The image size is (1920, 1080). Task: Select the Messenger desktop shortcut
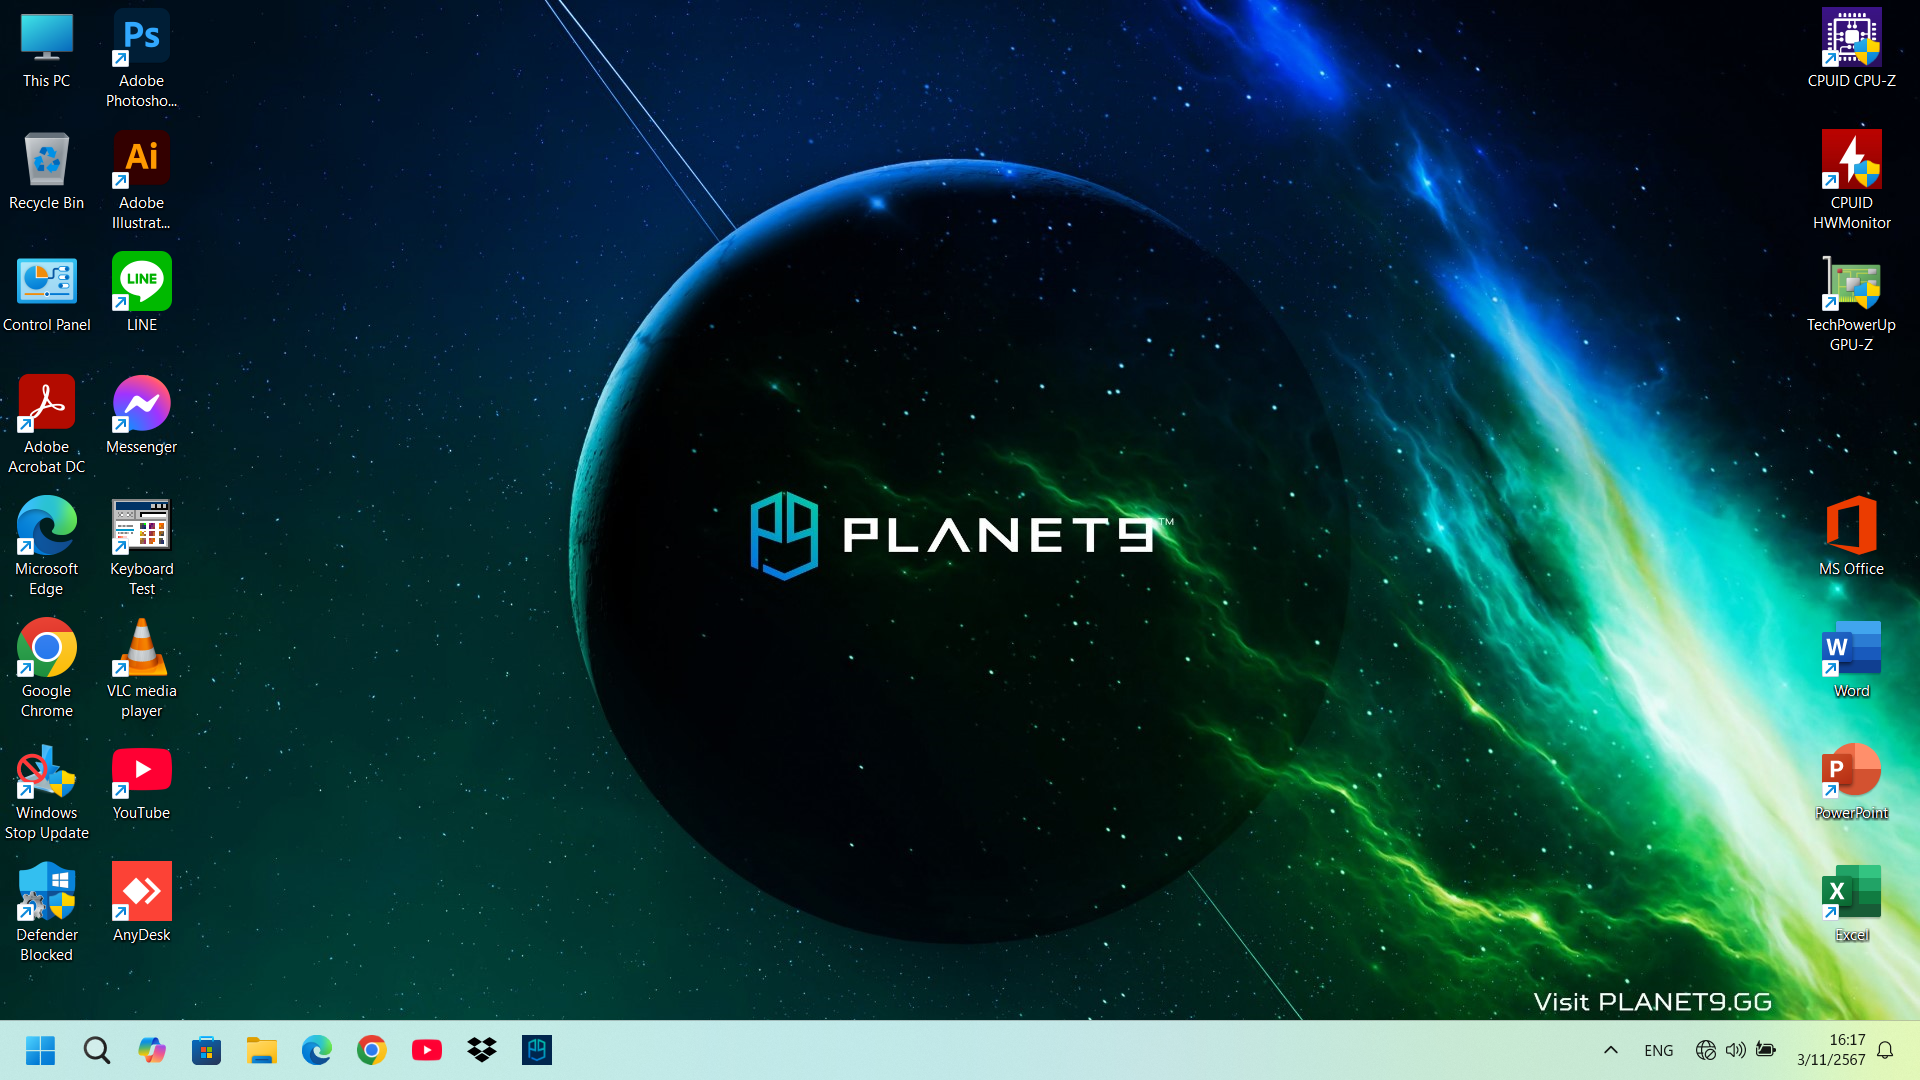[x=141, y=415]
